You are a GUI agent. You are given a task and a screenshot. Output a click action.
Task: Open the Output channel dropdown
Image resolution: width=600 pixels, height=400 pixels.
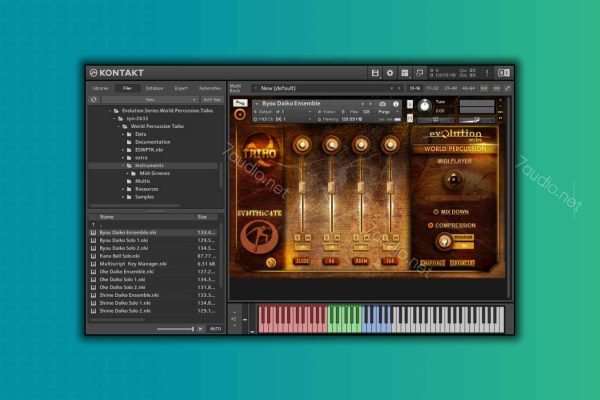pos(284,112)
